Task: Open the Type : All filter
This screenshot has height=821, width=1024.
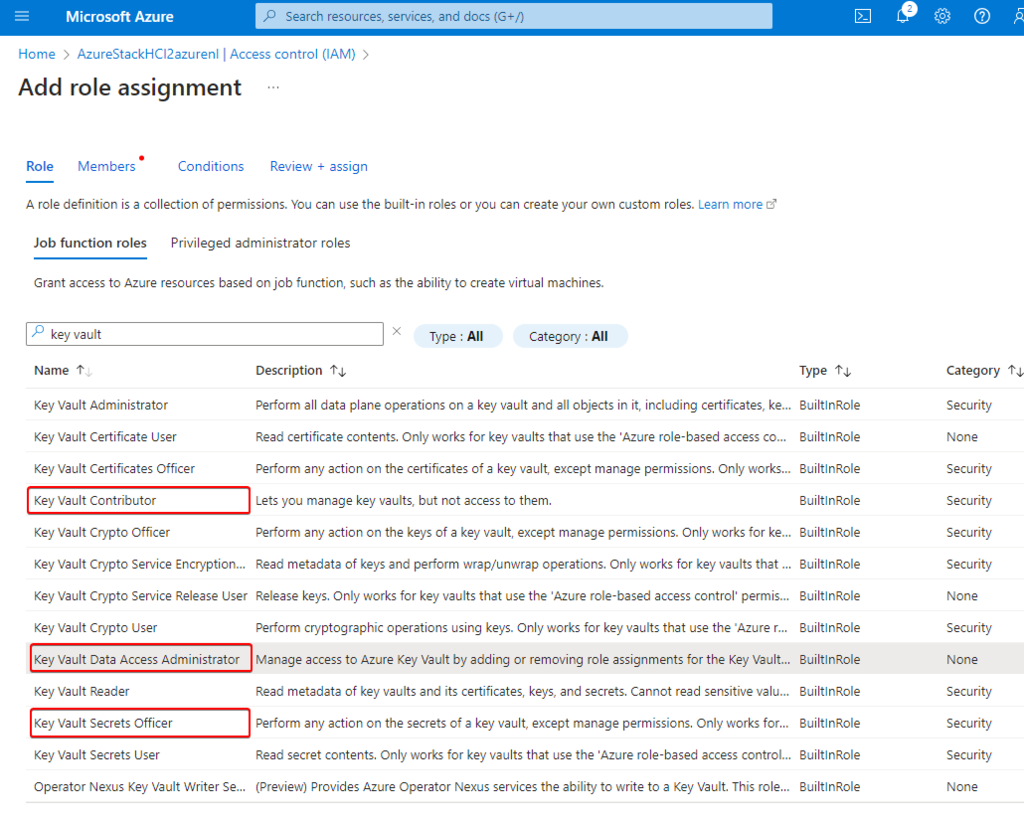Action: pos(457,337)
